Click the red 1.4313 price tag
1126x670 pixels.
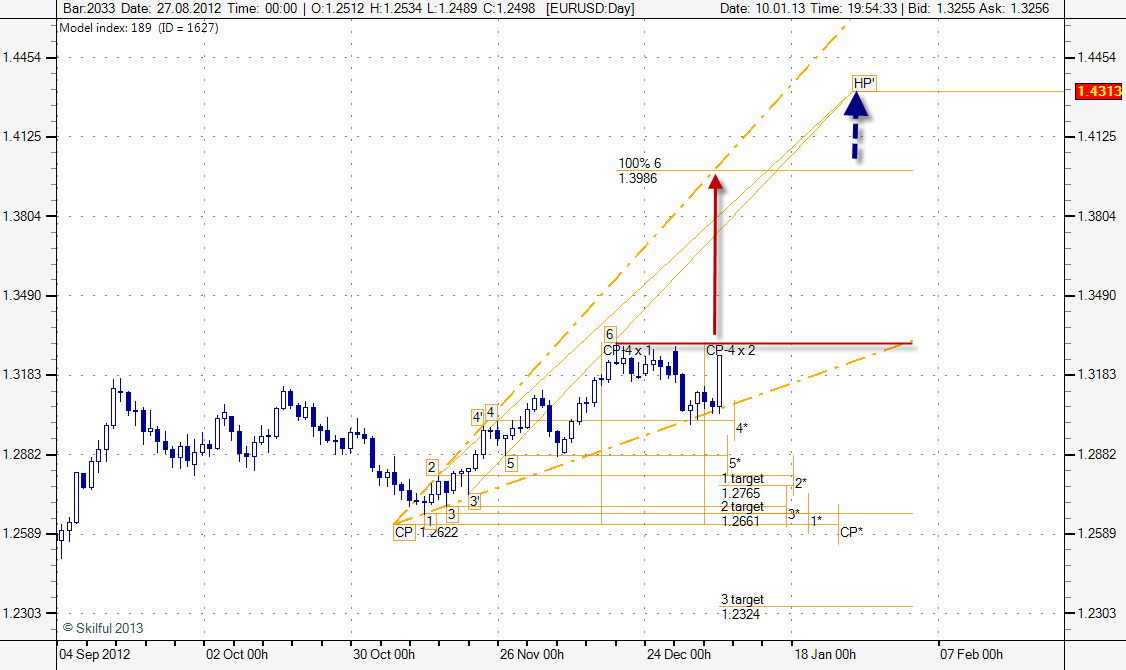(x=1099, y=91)
